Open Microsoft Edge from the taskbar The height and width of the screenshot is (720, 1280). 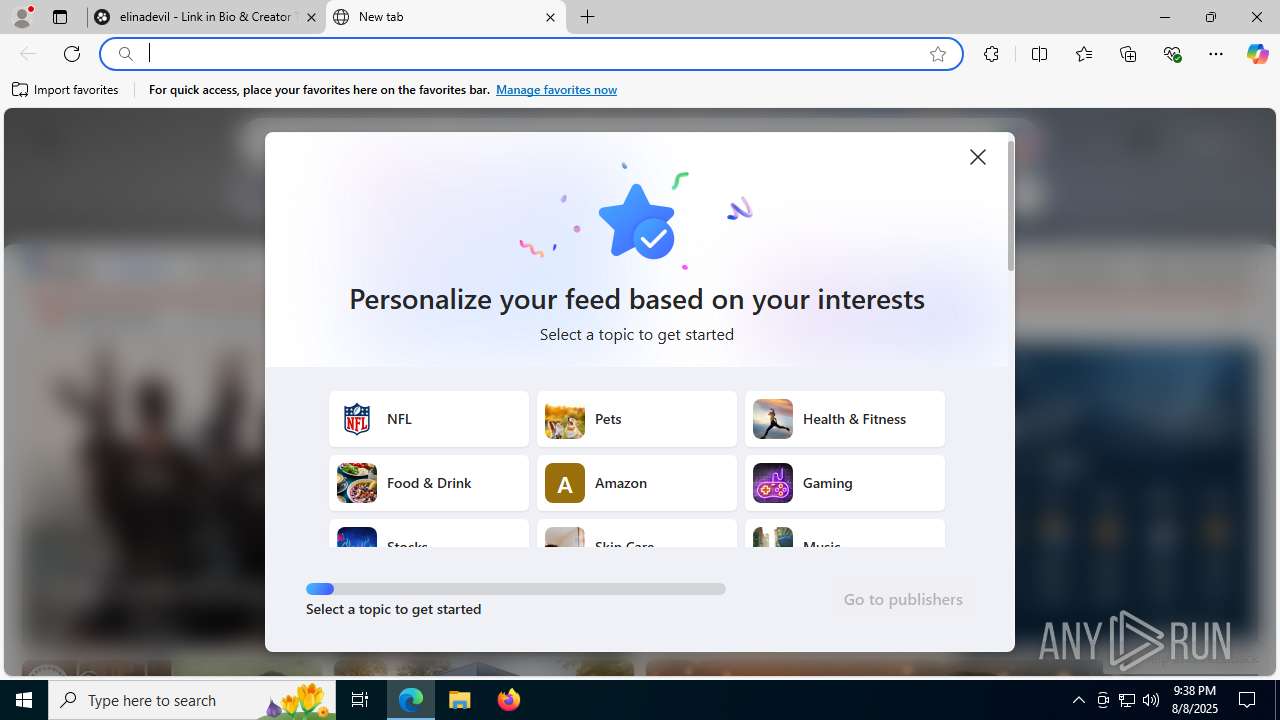(x=411, y=700)
